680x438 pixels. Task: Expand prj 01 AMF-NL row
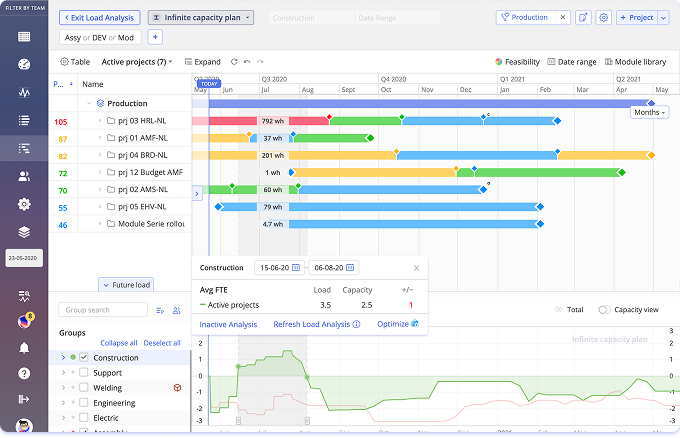(x=100, y=138)
